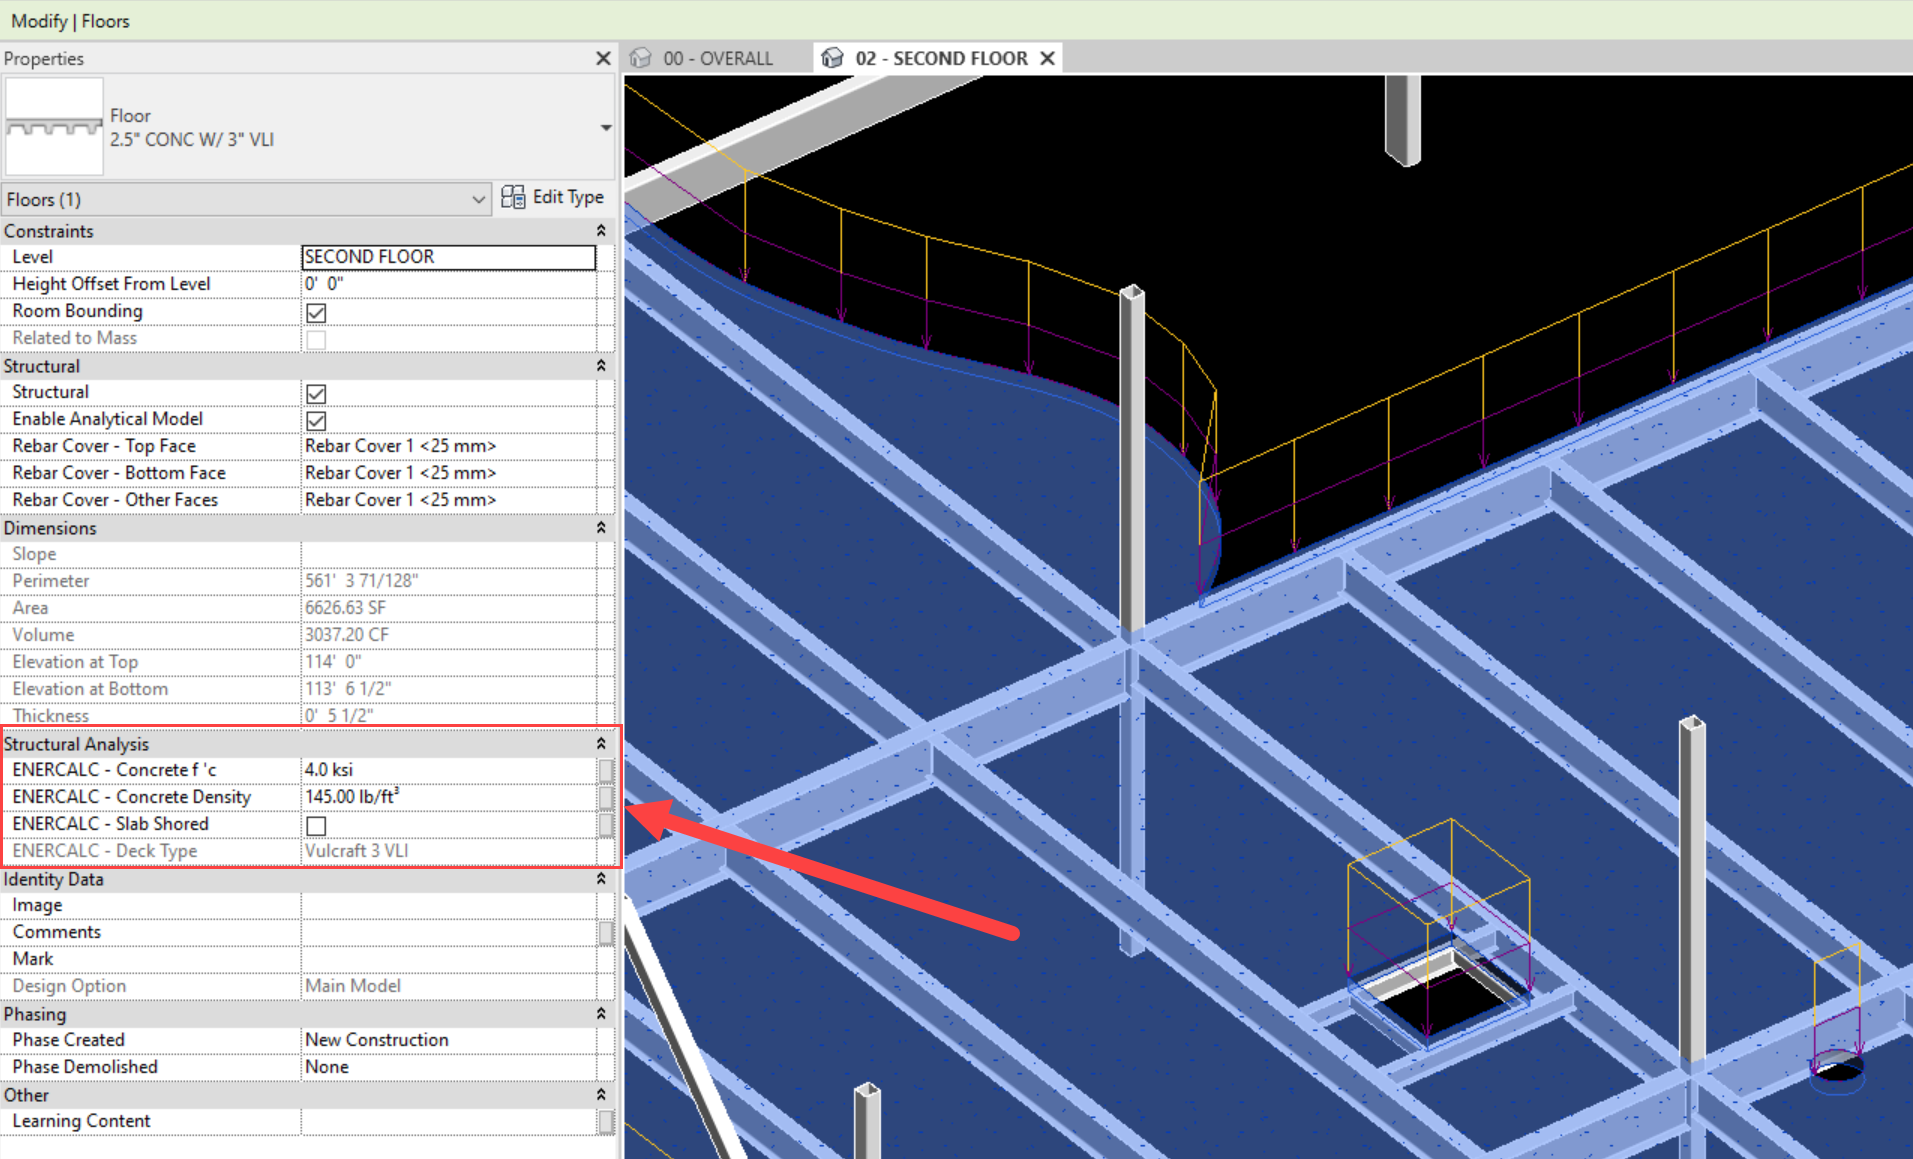Disable the Enable Analytical Model checkbox
The width and height of the screenshot is (1913, 1159).
click(316, 420)
